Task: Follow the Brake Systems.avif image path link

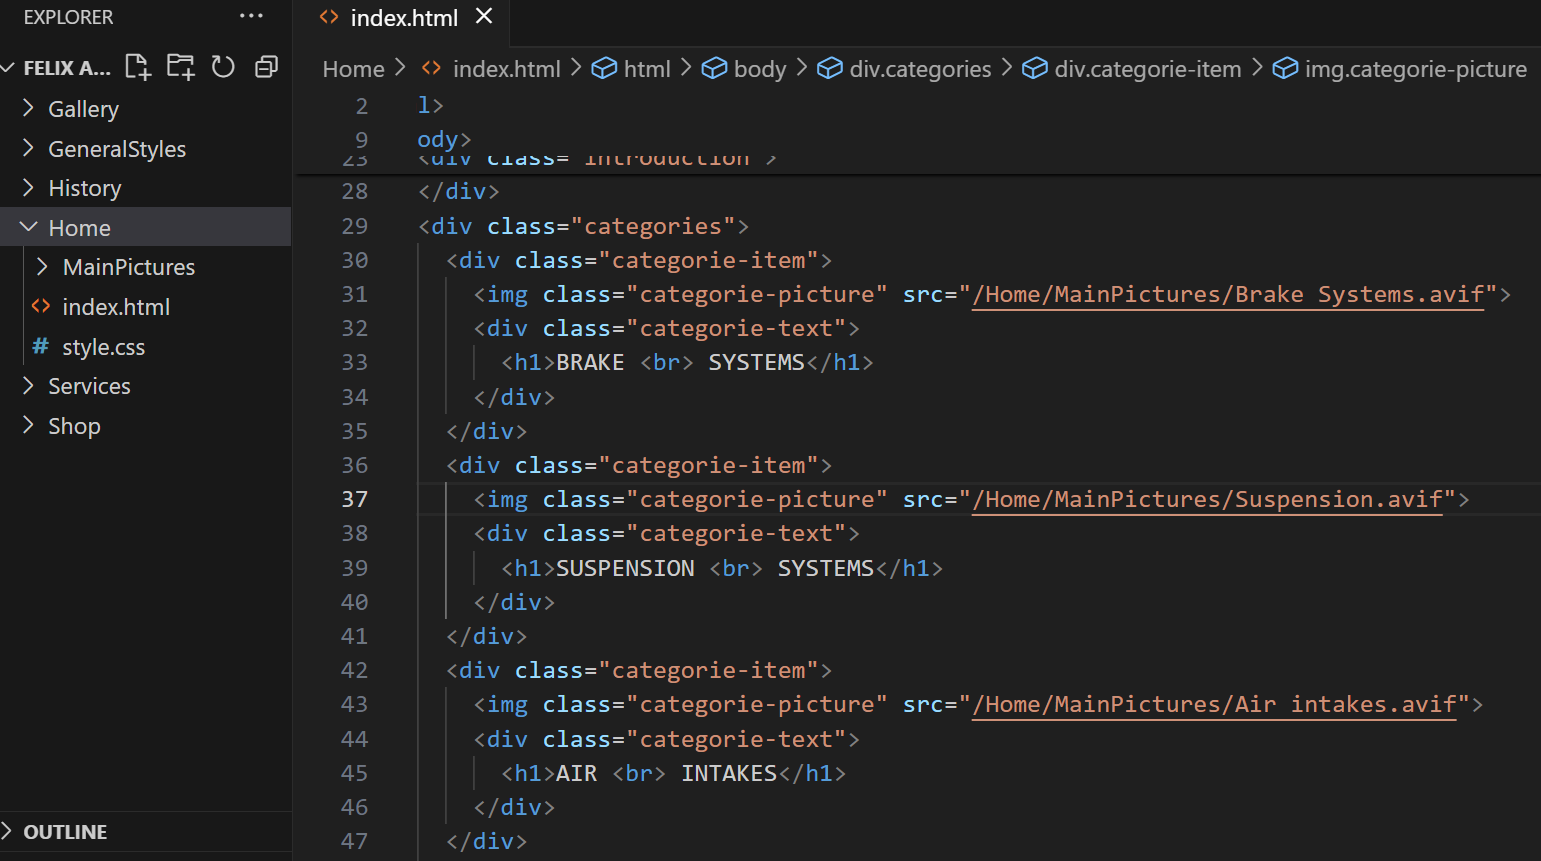Action: point(1227,294)
